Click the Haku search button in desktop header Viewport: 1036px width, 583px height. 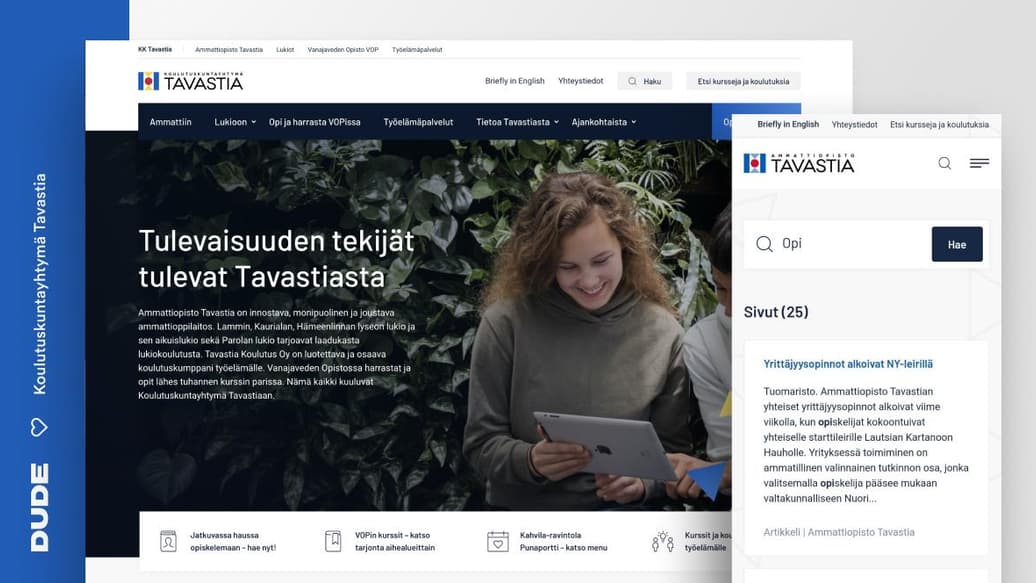[x=645, y=81]
